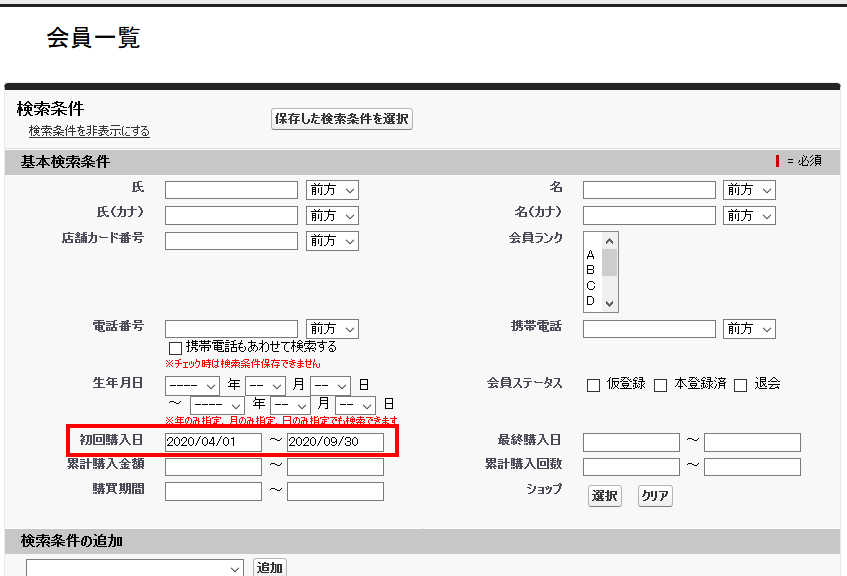The width and height of the screenshot is (847, 576).
Task: Click 検索条件を非表示にする link
Action: [89, 131]
